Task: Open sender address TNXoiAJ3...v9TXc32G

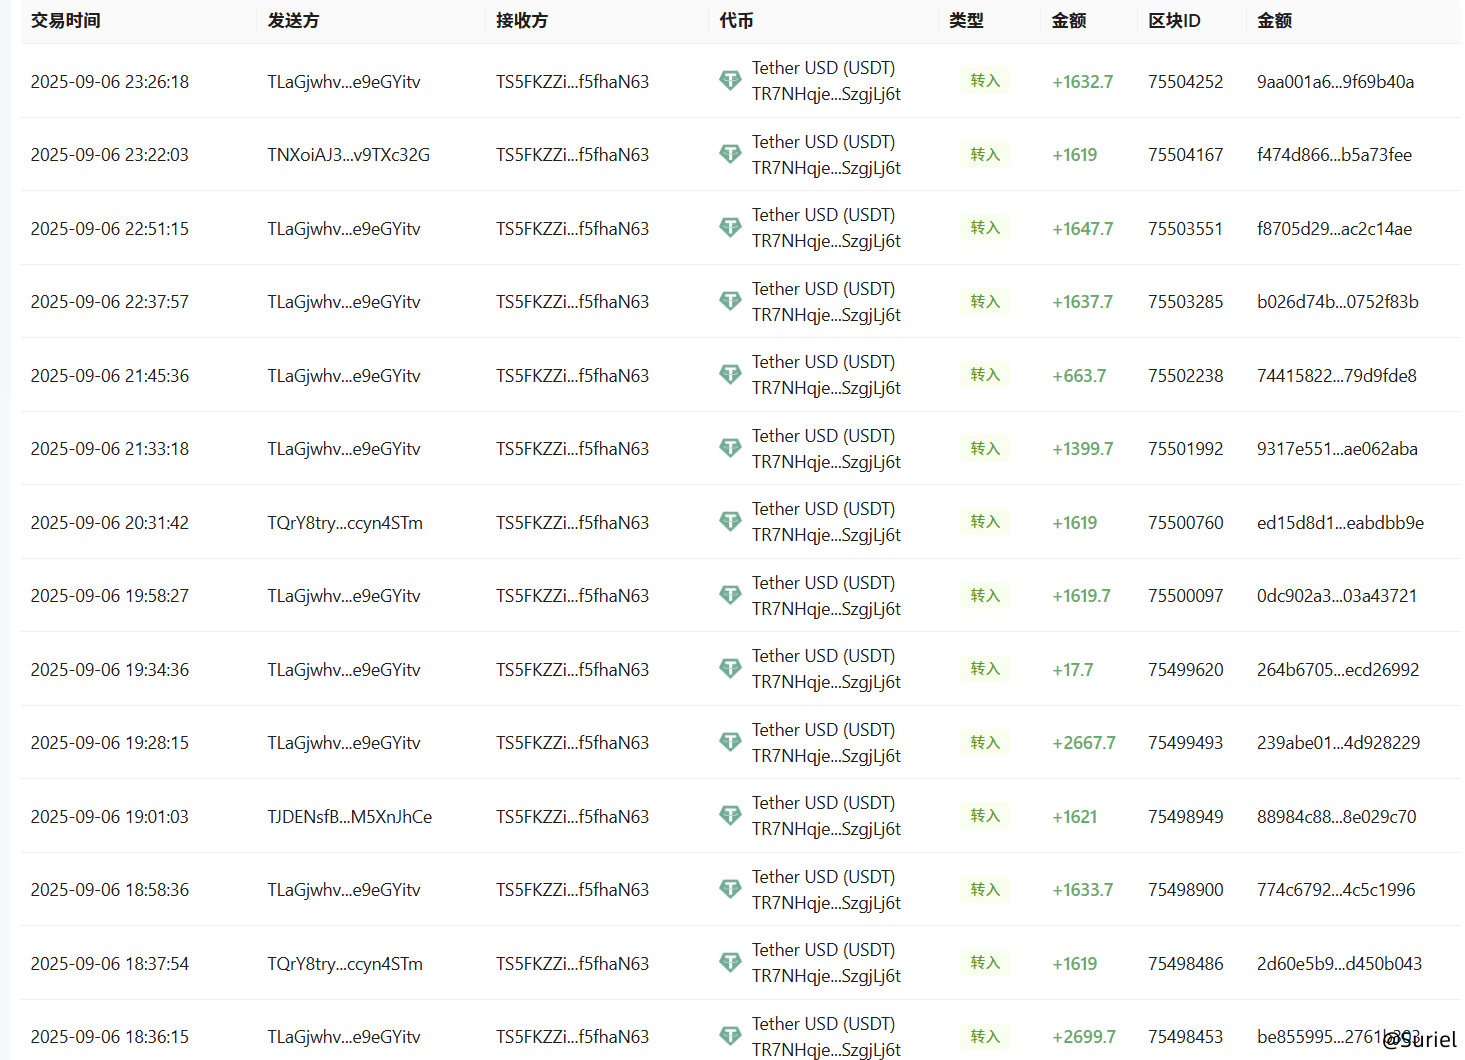Action: [348, 155]
